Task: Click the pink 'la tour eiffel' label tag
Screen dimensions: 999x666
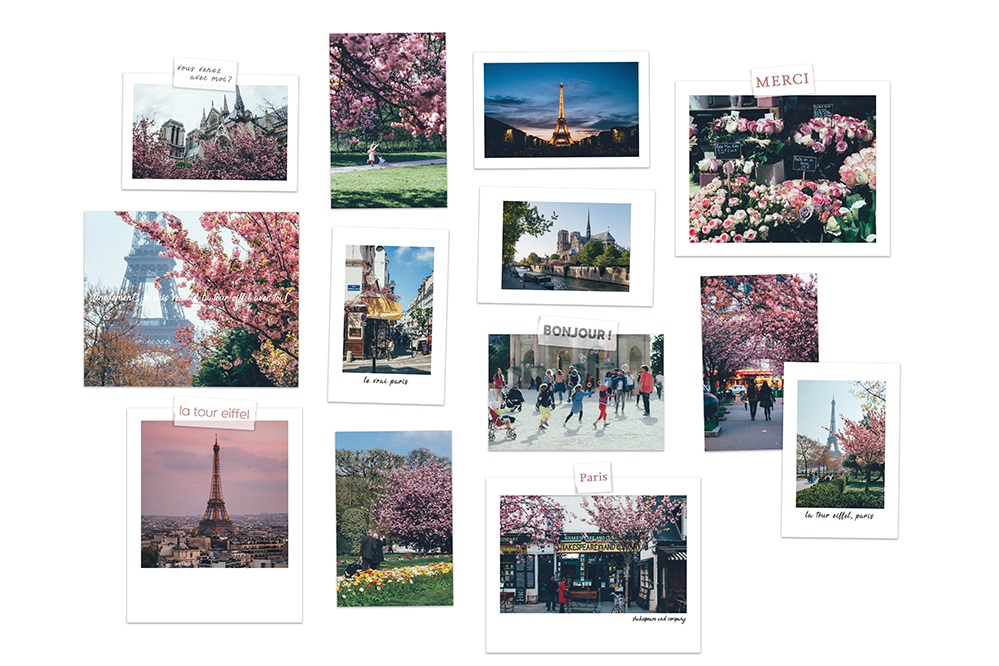Action: pyautogui.click(x=214, y=411)
